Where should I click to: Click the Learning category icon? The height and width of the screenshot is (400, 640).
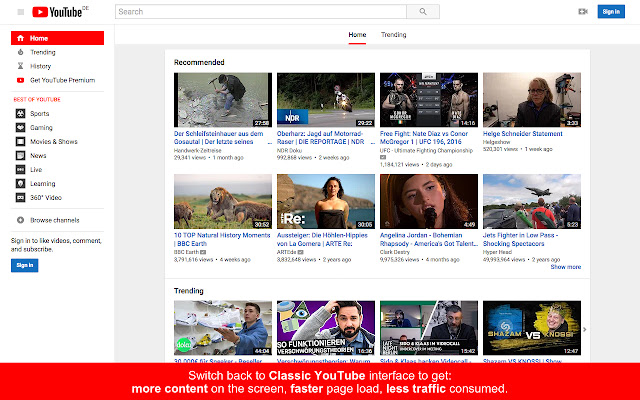pyautogui.click(x=20, y=184)
